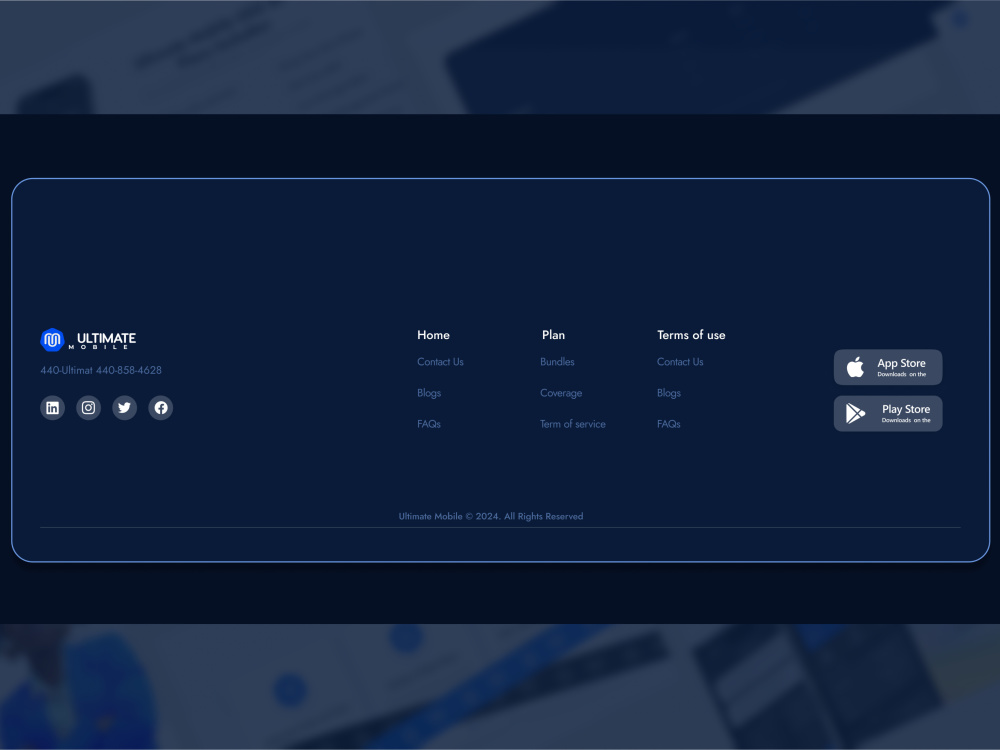Click the Google Play triangle icon
Screen dimensions: 1000x750
click(855, 413)
